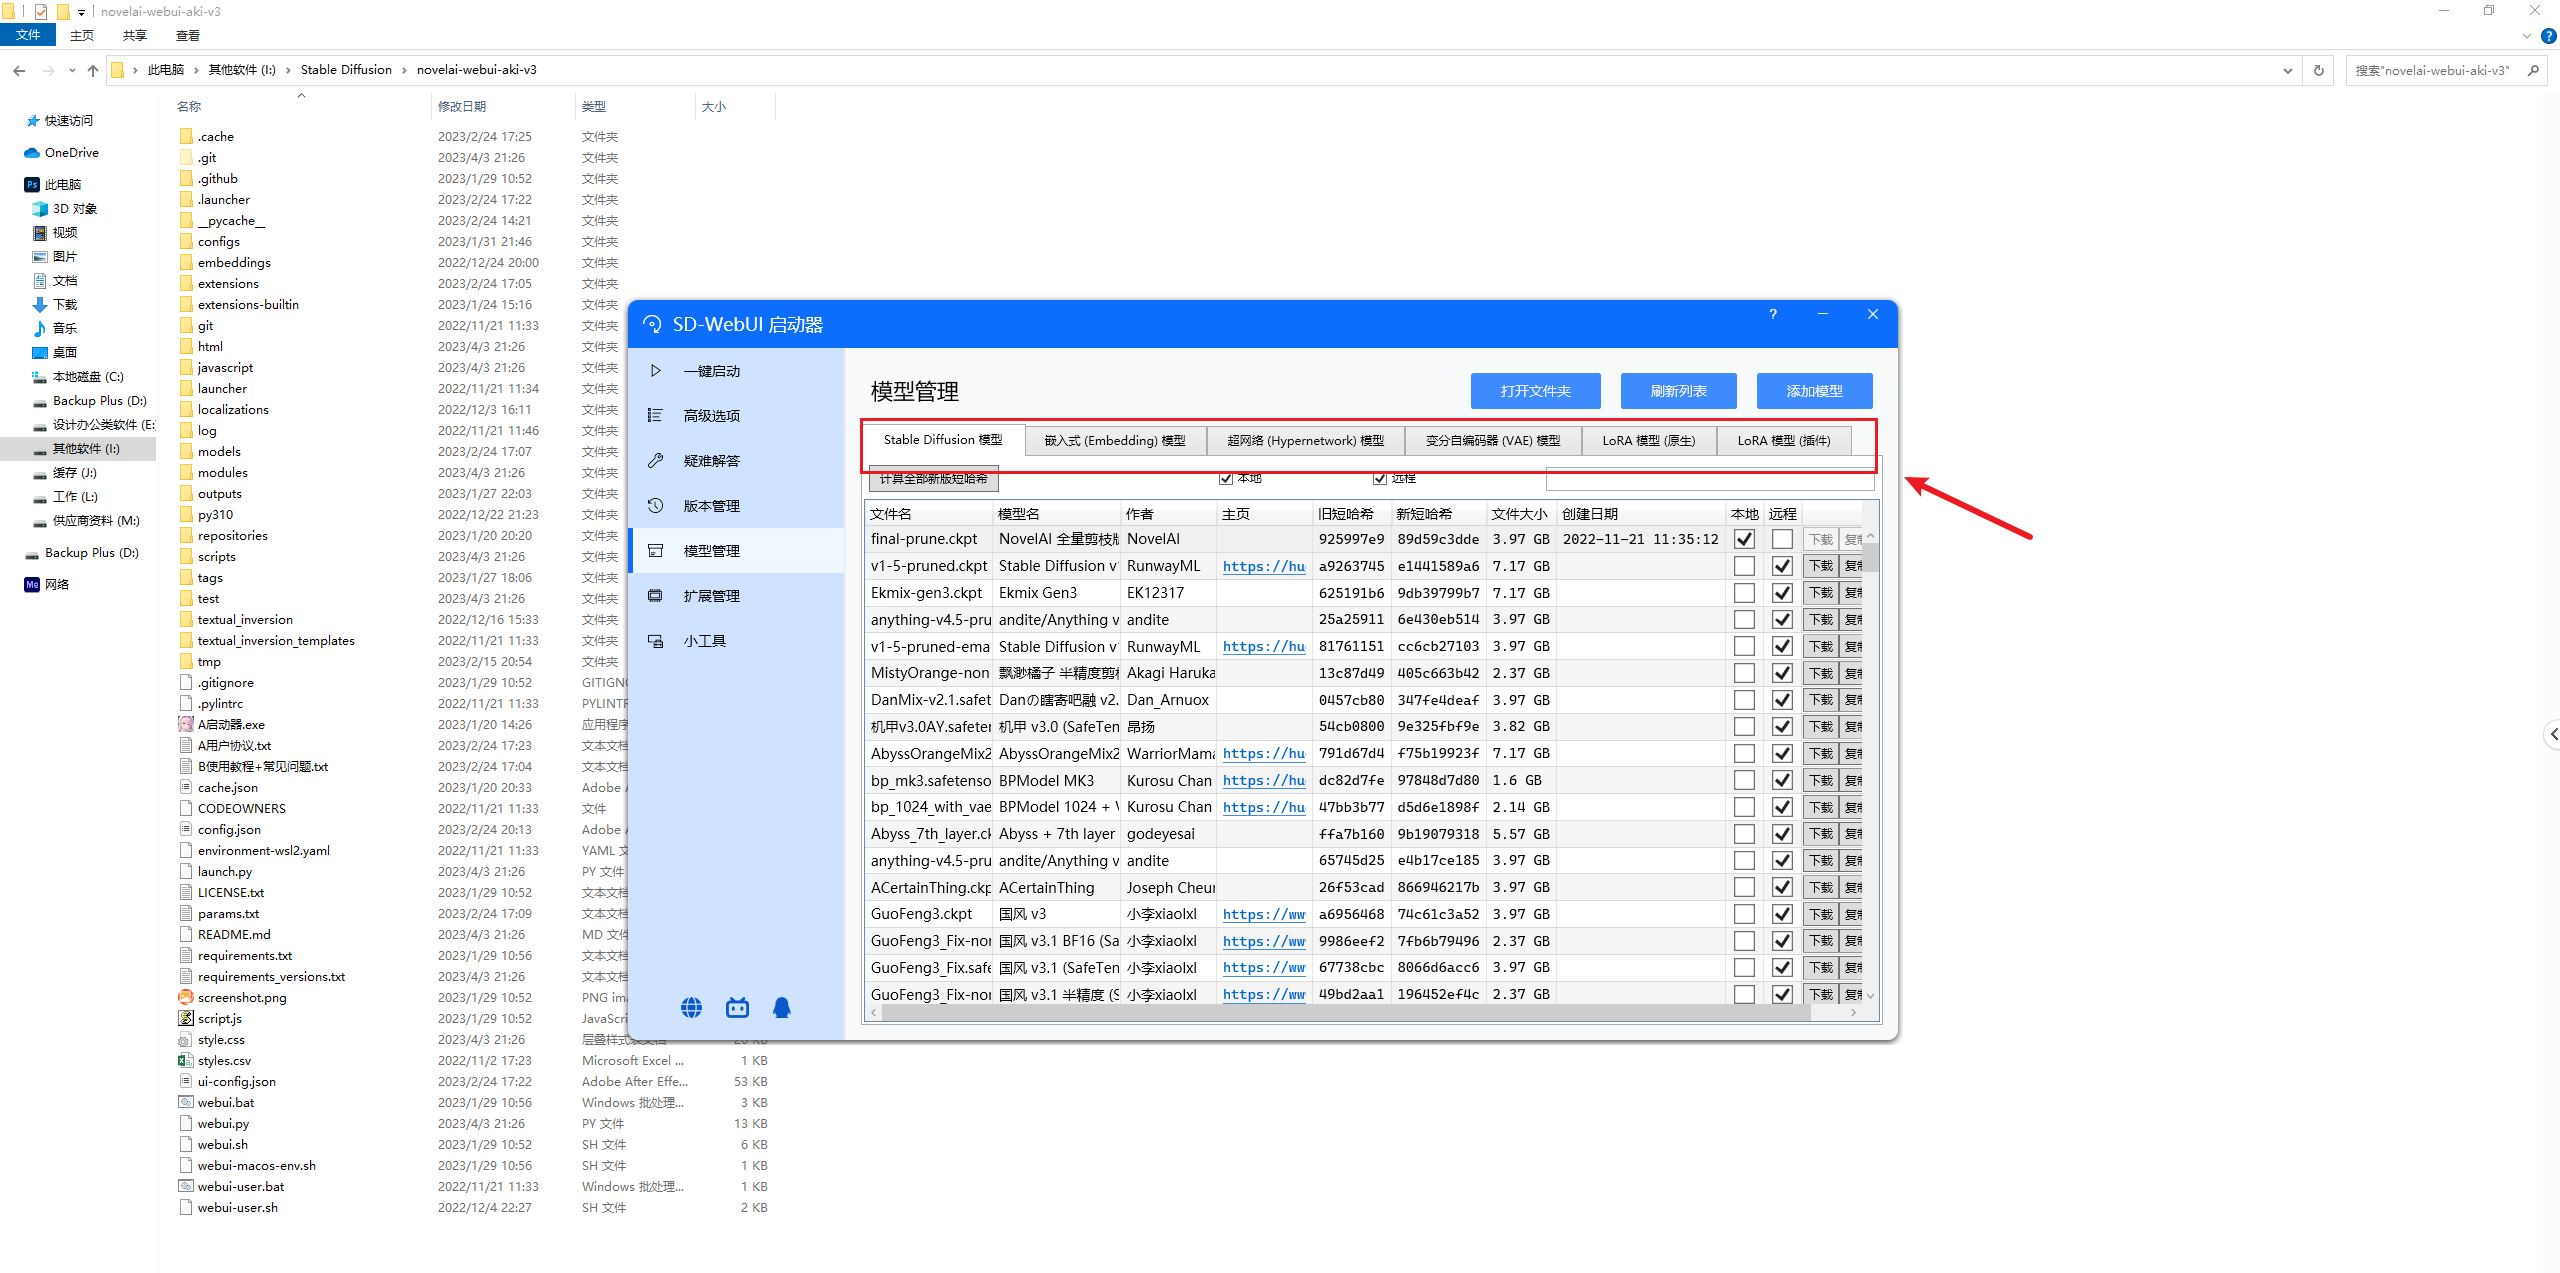Screen dimensions: 2560x1273
Task: Select 快速访问 star icon in navigation pane
Action: coord(33,121)
